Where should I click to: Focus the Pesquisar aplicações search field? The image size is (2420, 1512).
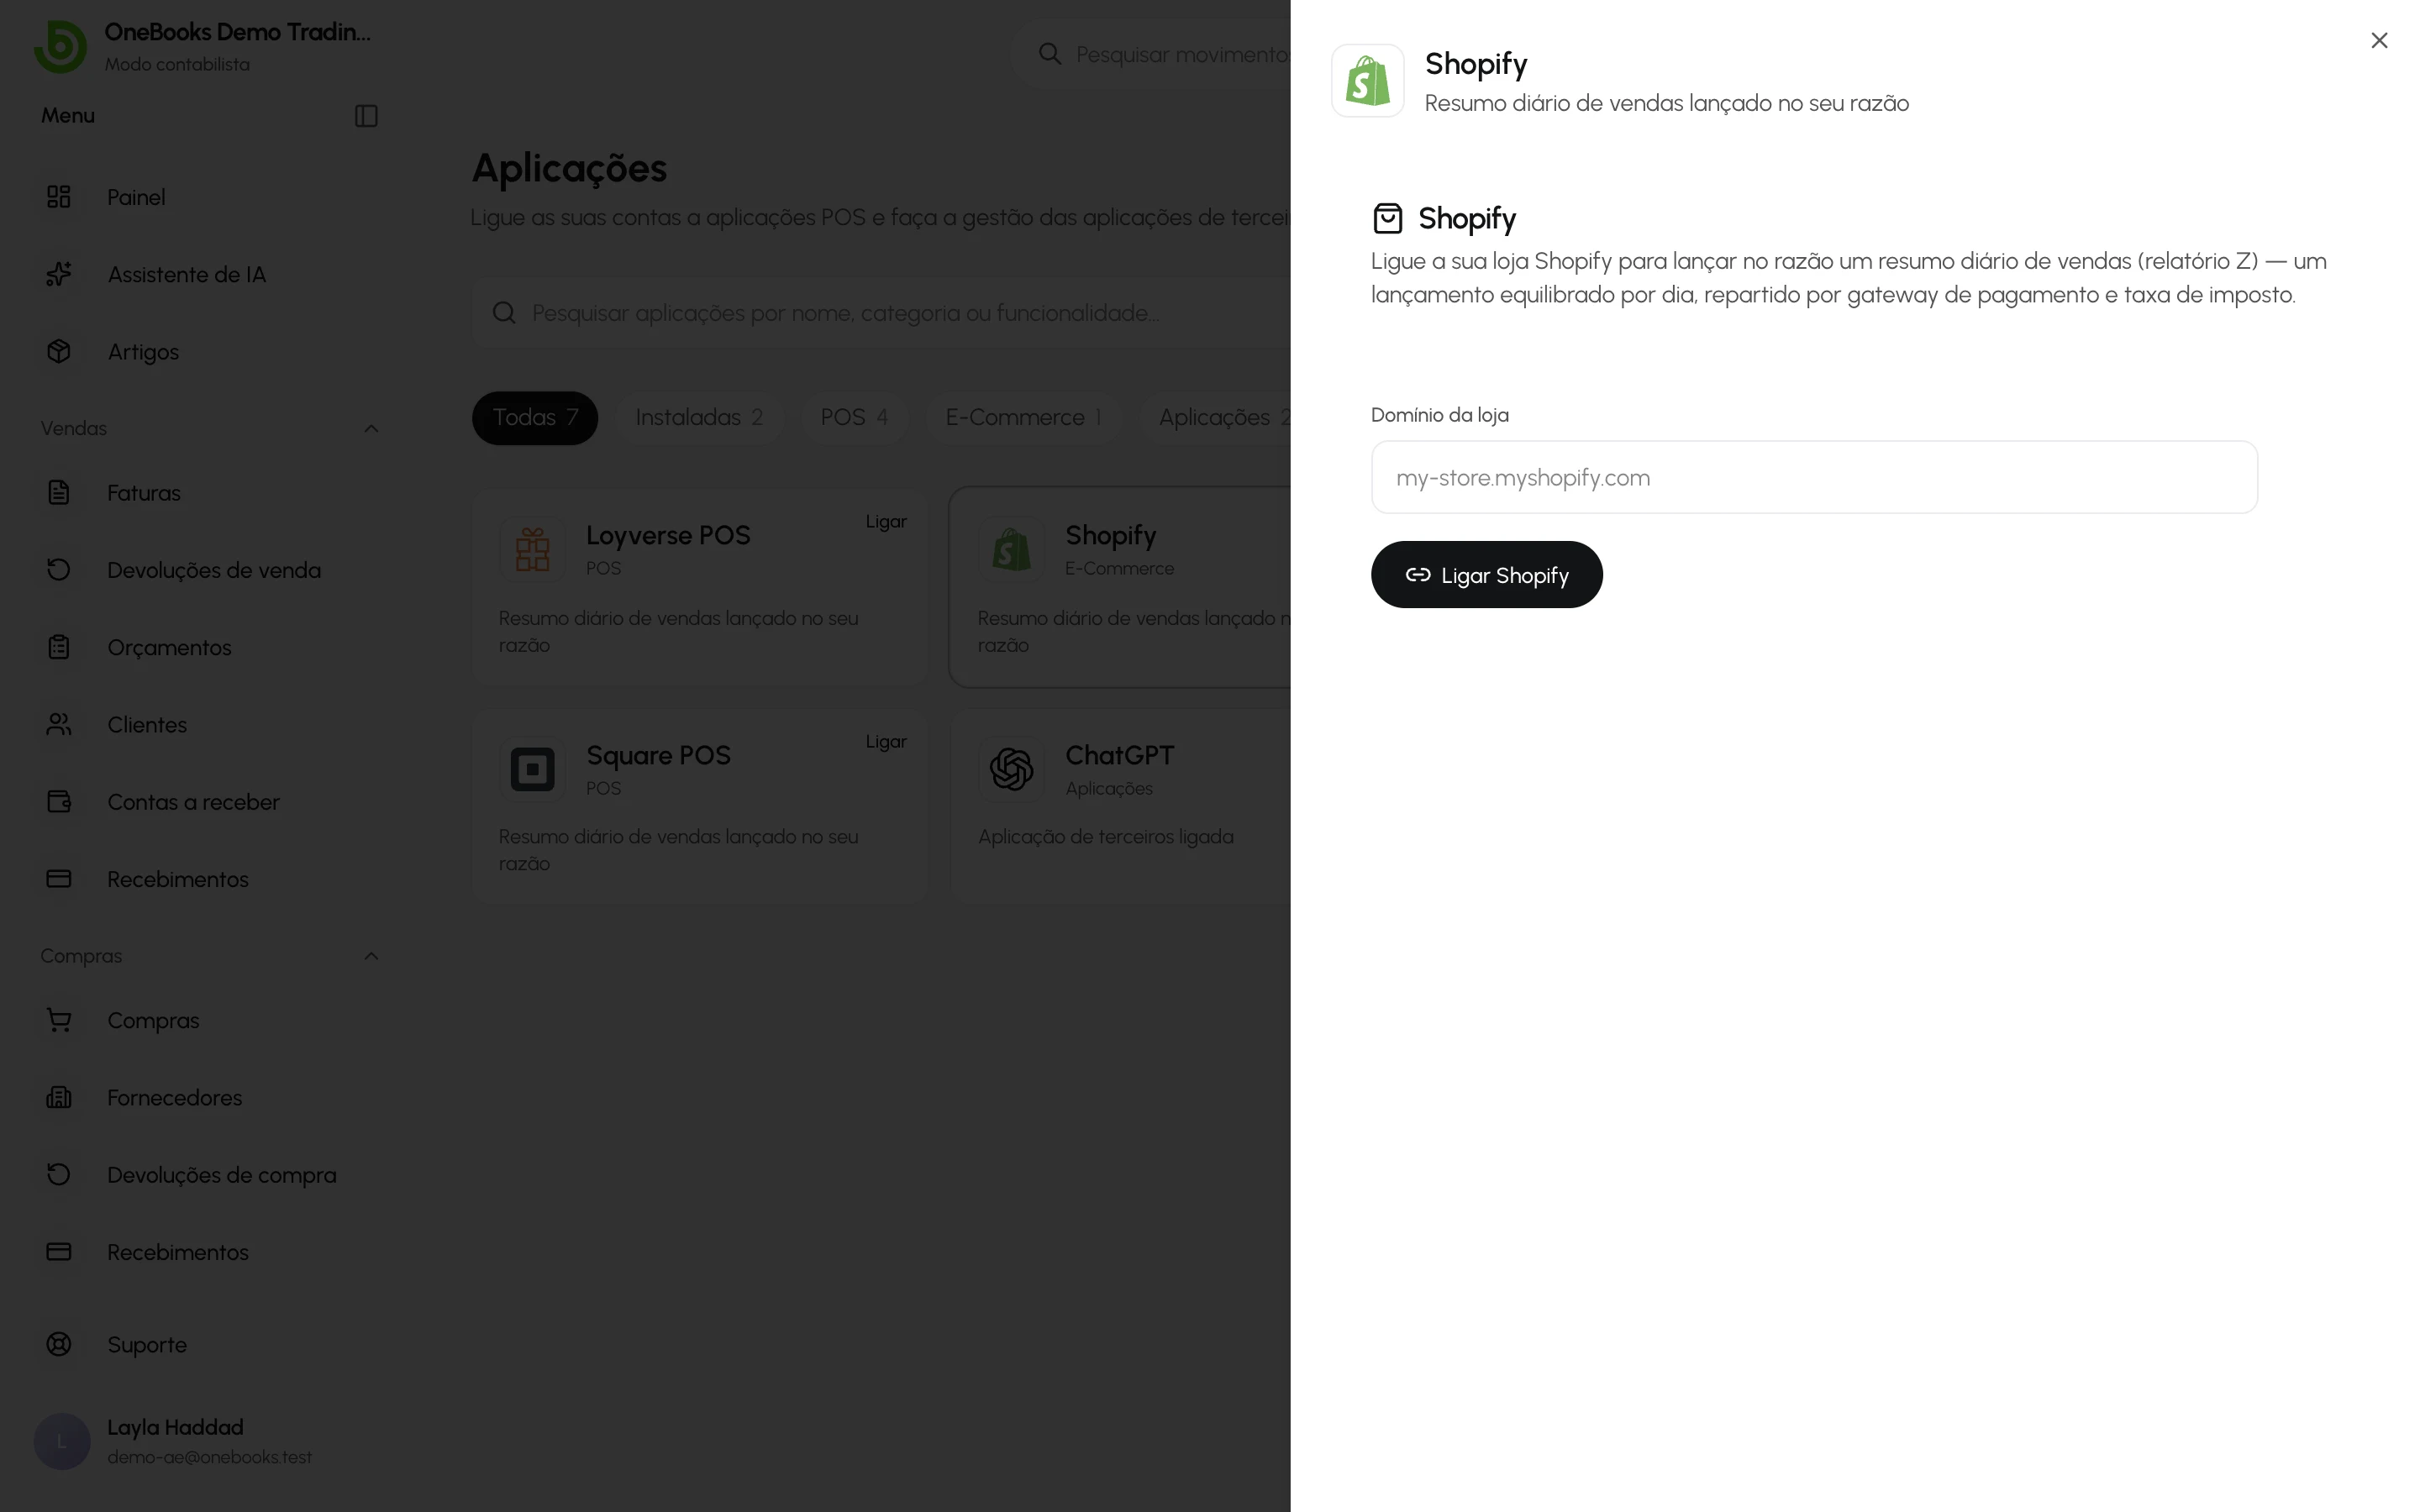click(x=880, y=313)
